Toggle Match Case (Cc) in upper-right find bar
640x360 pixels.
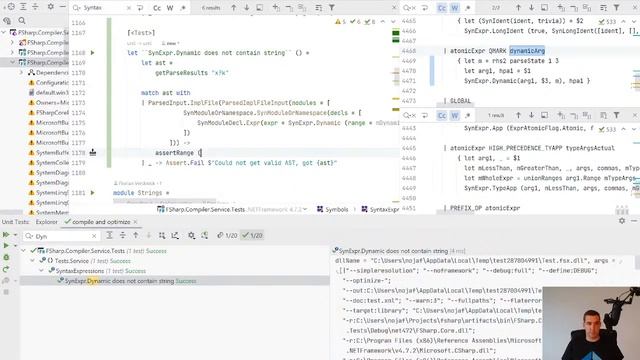pyautogui.click(x=442, y=8)
